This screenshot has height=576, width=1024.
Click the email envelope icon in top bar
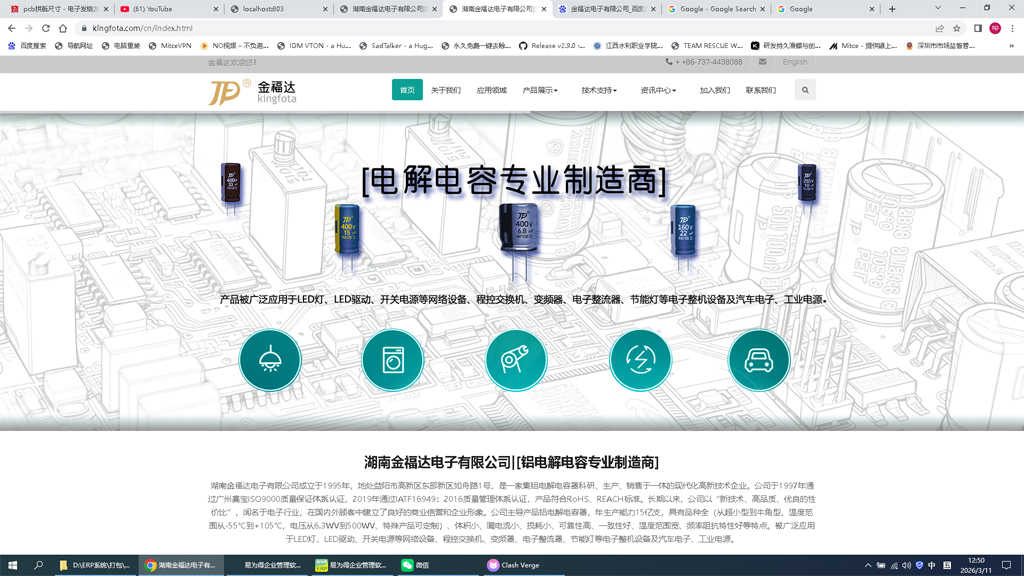coord(762,62)
